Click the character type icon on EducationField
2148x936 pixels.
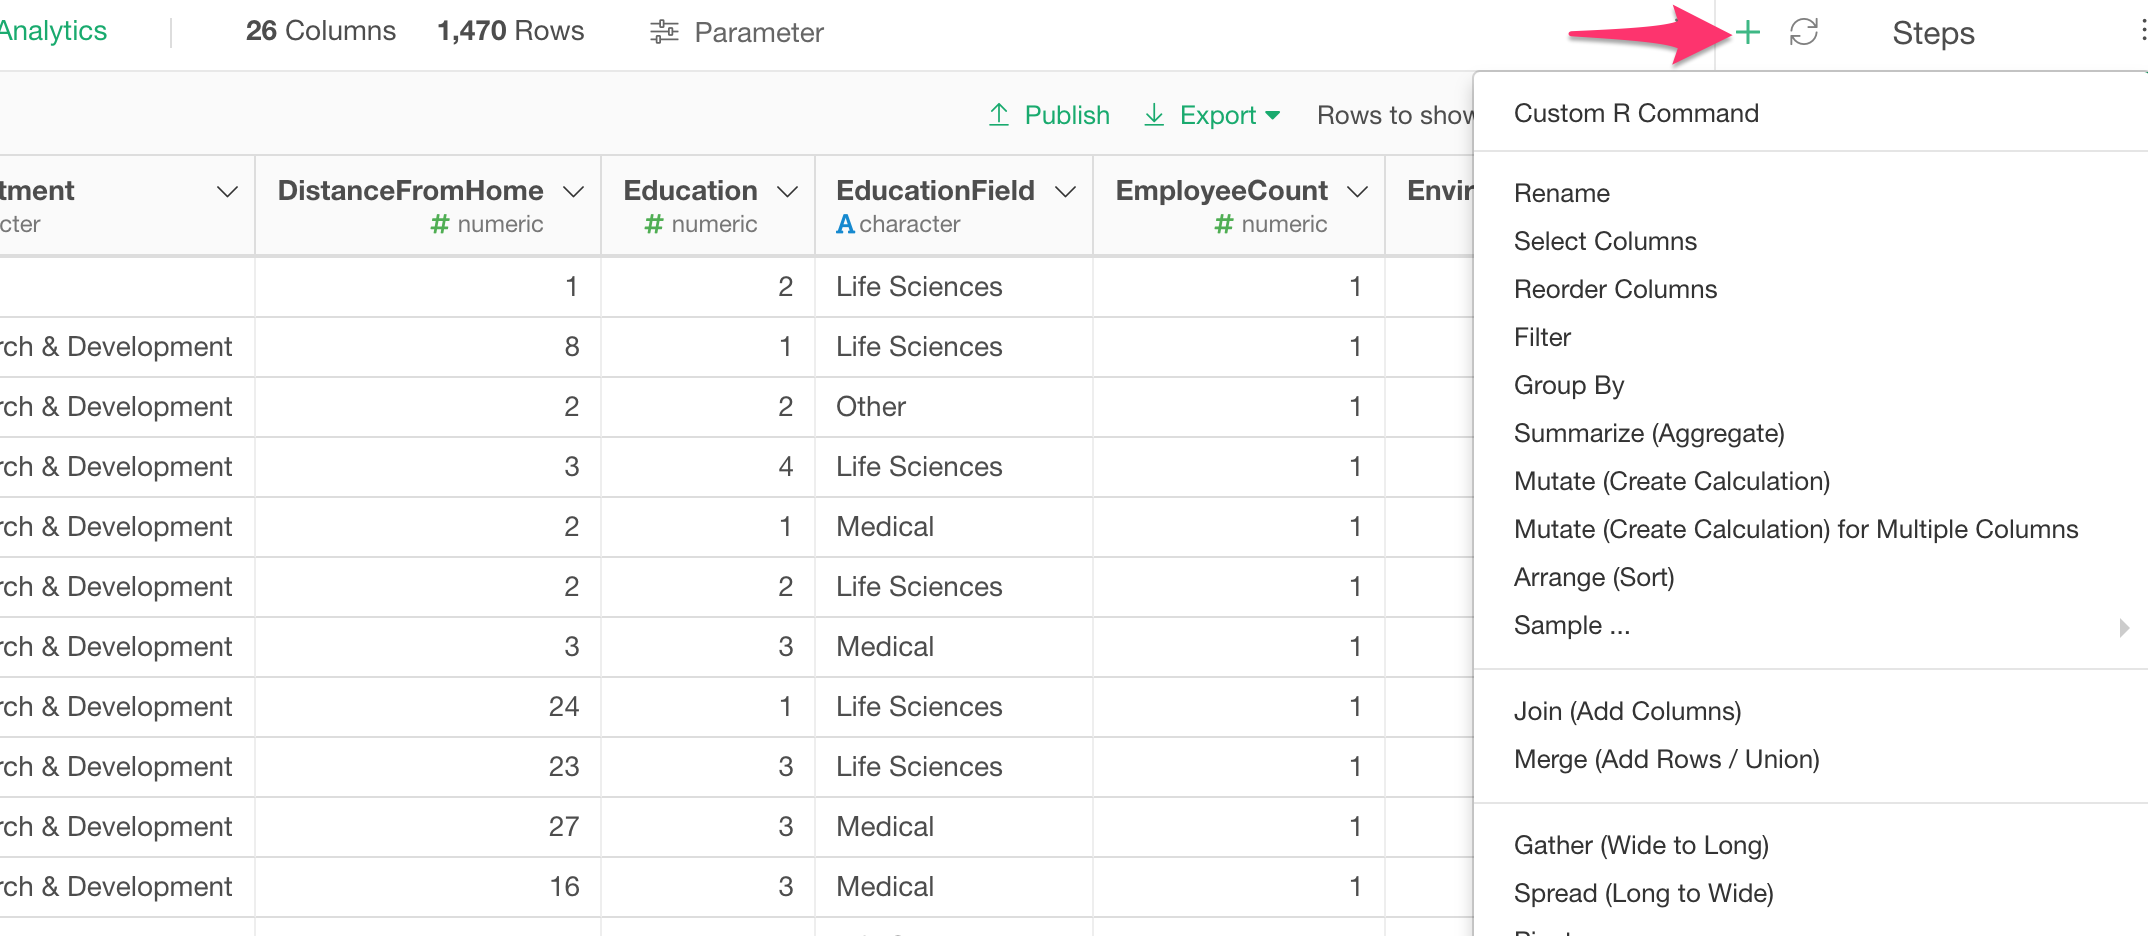(846, 224)
